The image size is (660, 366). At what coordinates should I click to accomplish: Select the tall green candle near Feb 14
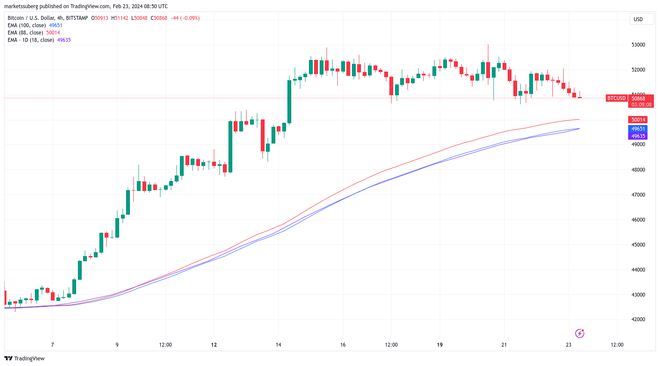(289, 101)
